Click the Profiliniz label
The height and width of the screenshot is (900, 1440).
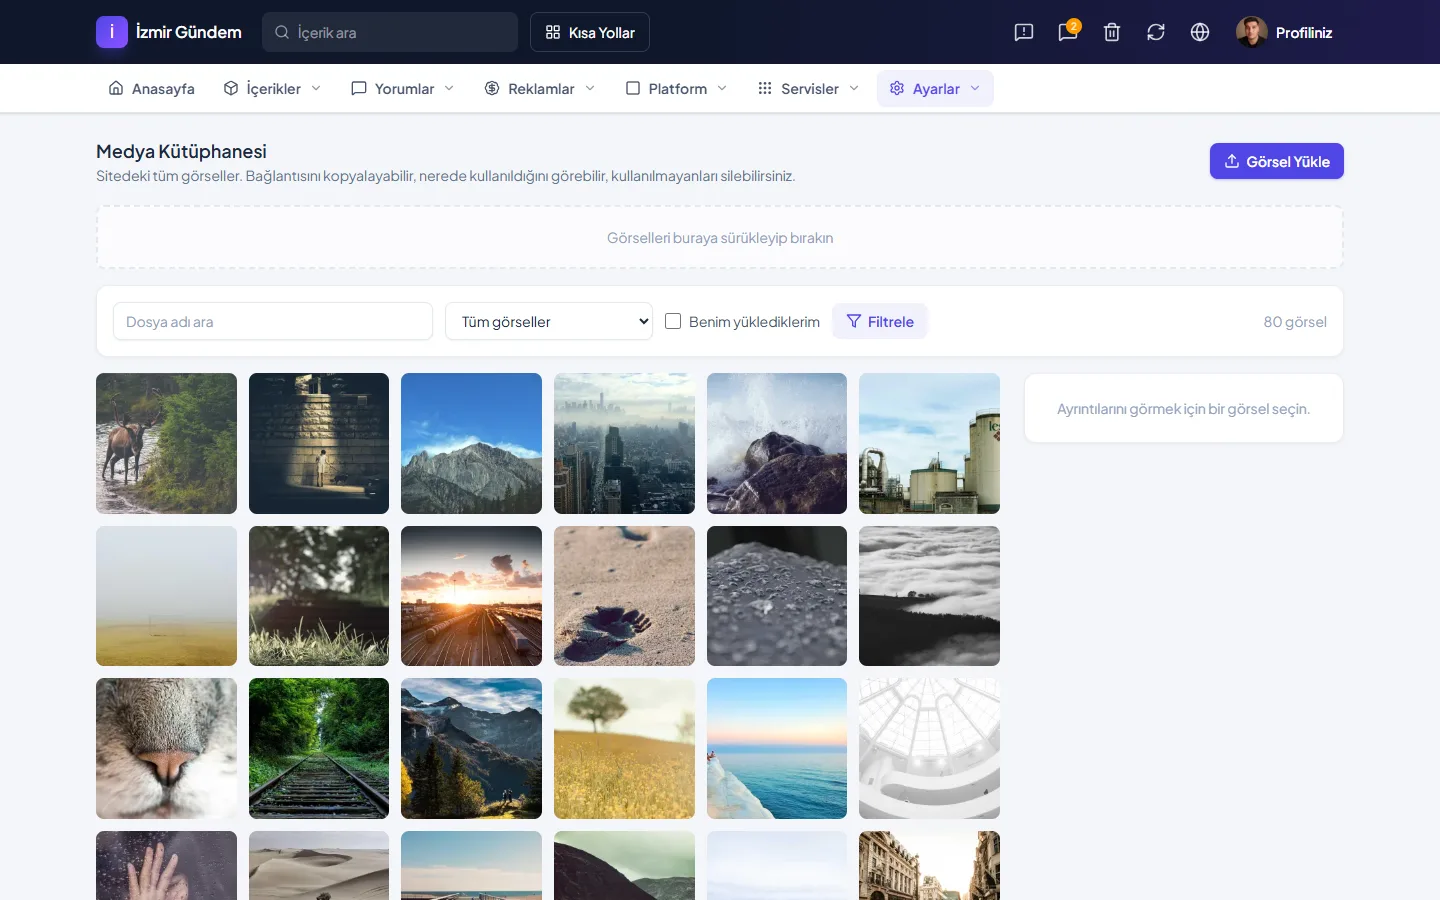[1304, 32]
